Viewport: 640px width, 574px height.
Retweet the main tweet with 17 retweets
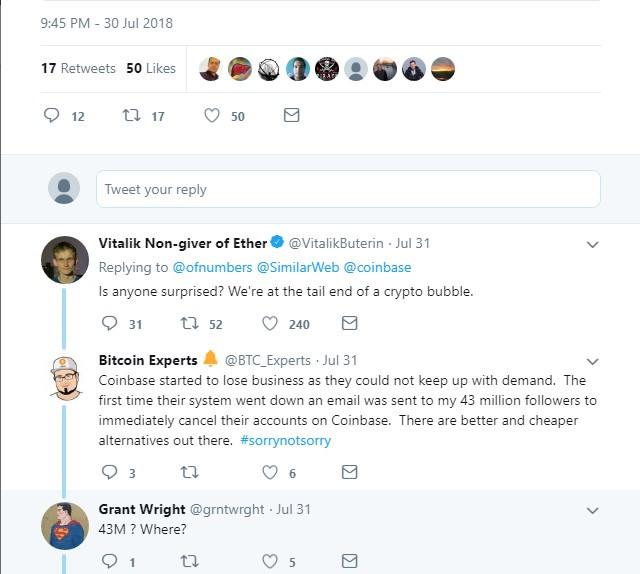tap(132, 116)
